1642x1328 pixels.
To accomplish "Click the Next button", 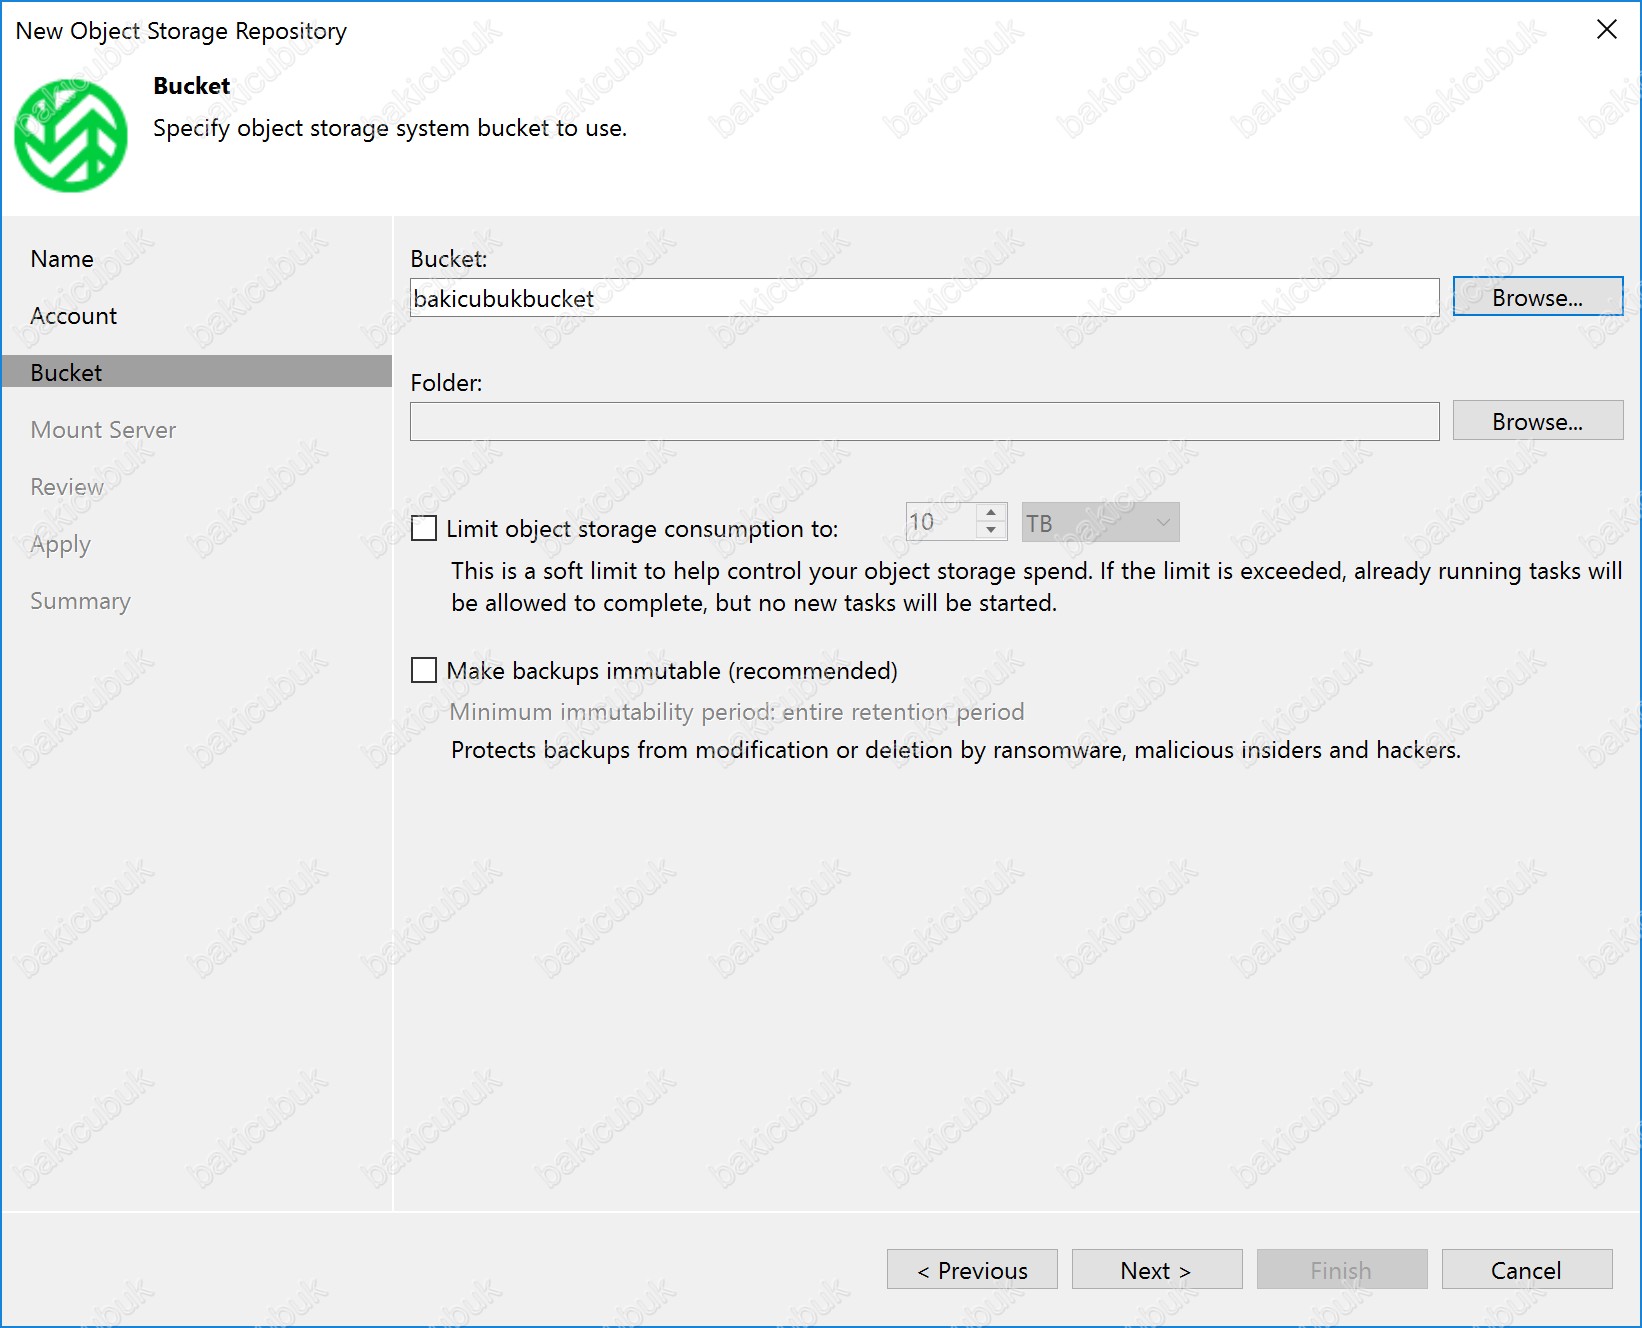I will [1156, 1270].
